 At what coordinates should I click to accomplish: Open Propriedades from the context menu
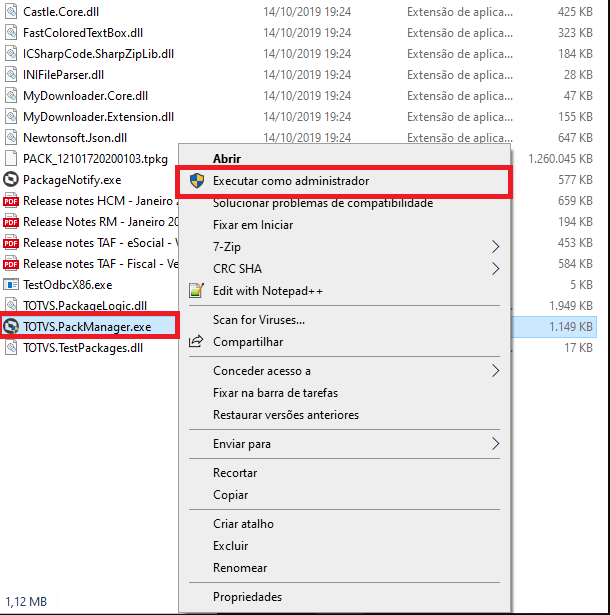click(x=247, y=597)
